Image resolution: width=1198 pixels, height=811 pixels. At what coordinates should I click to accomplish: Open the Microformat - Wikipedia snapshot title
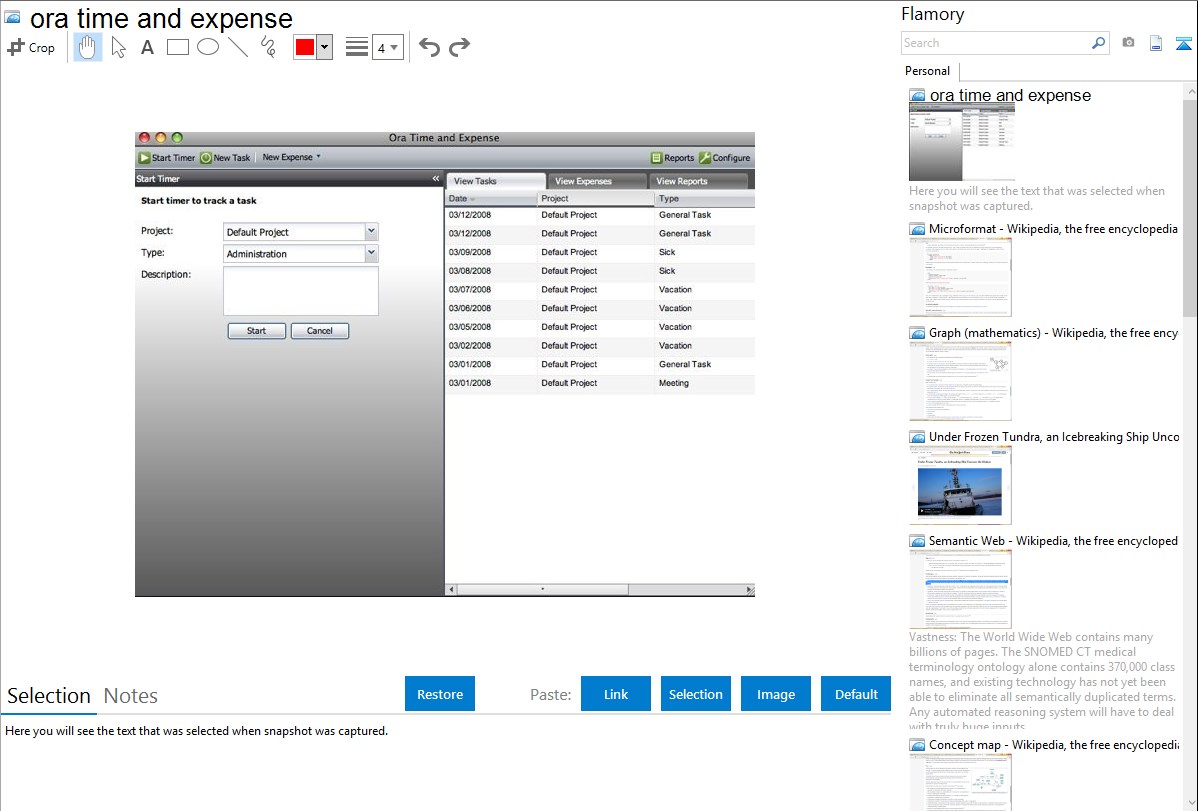coord(1053,229)
